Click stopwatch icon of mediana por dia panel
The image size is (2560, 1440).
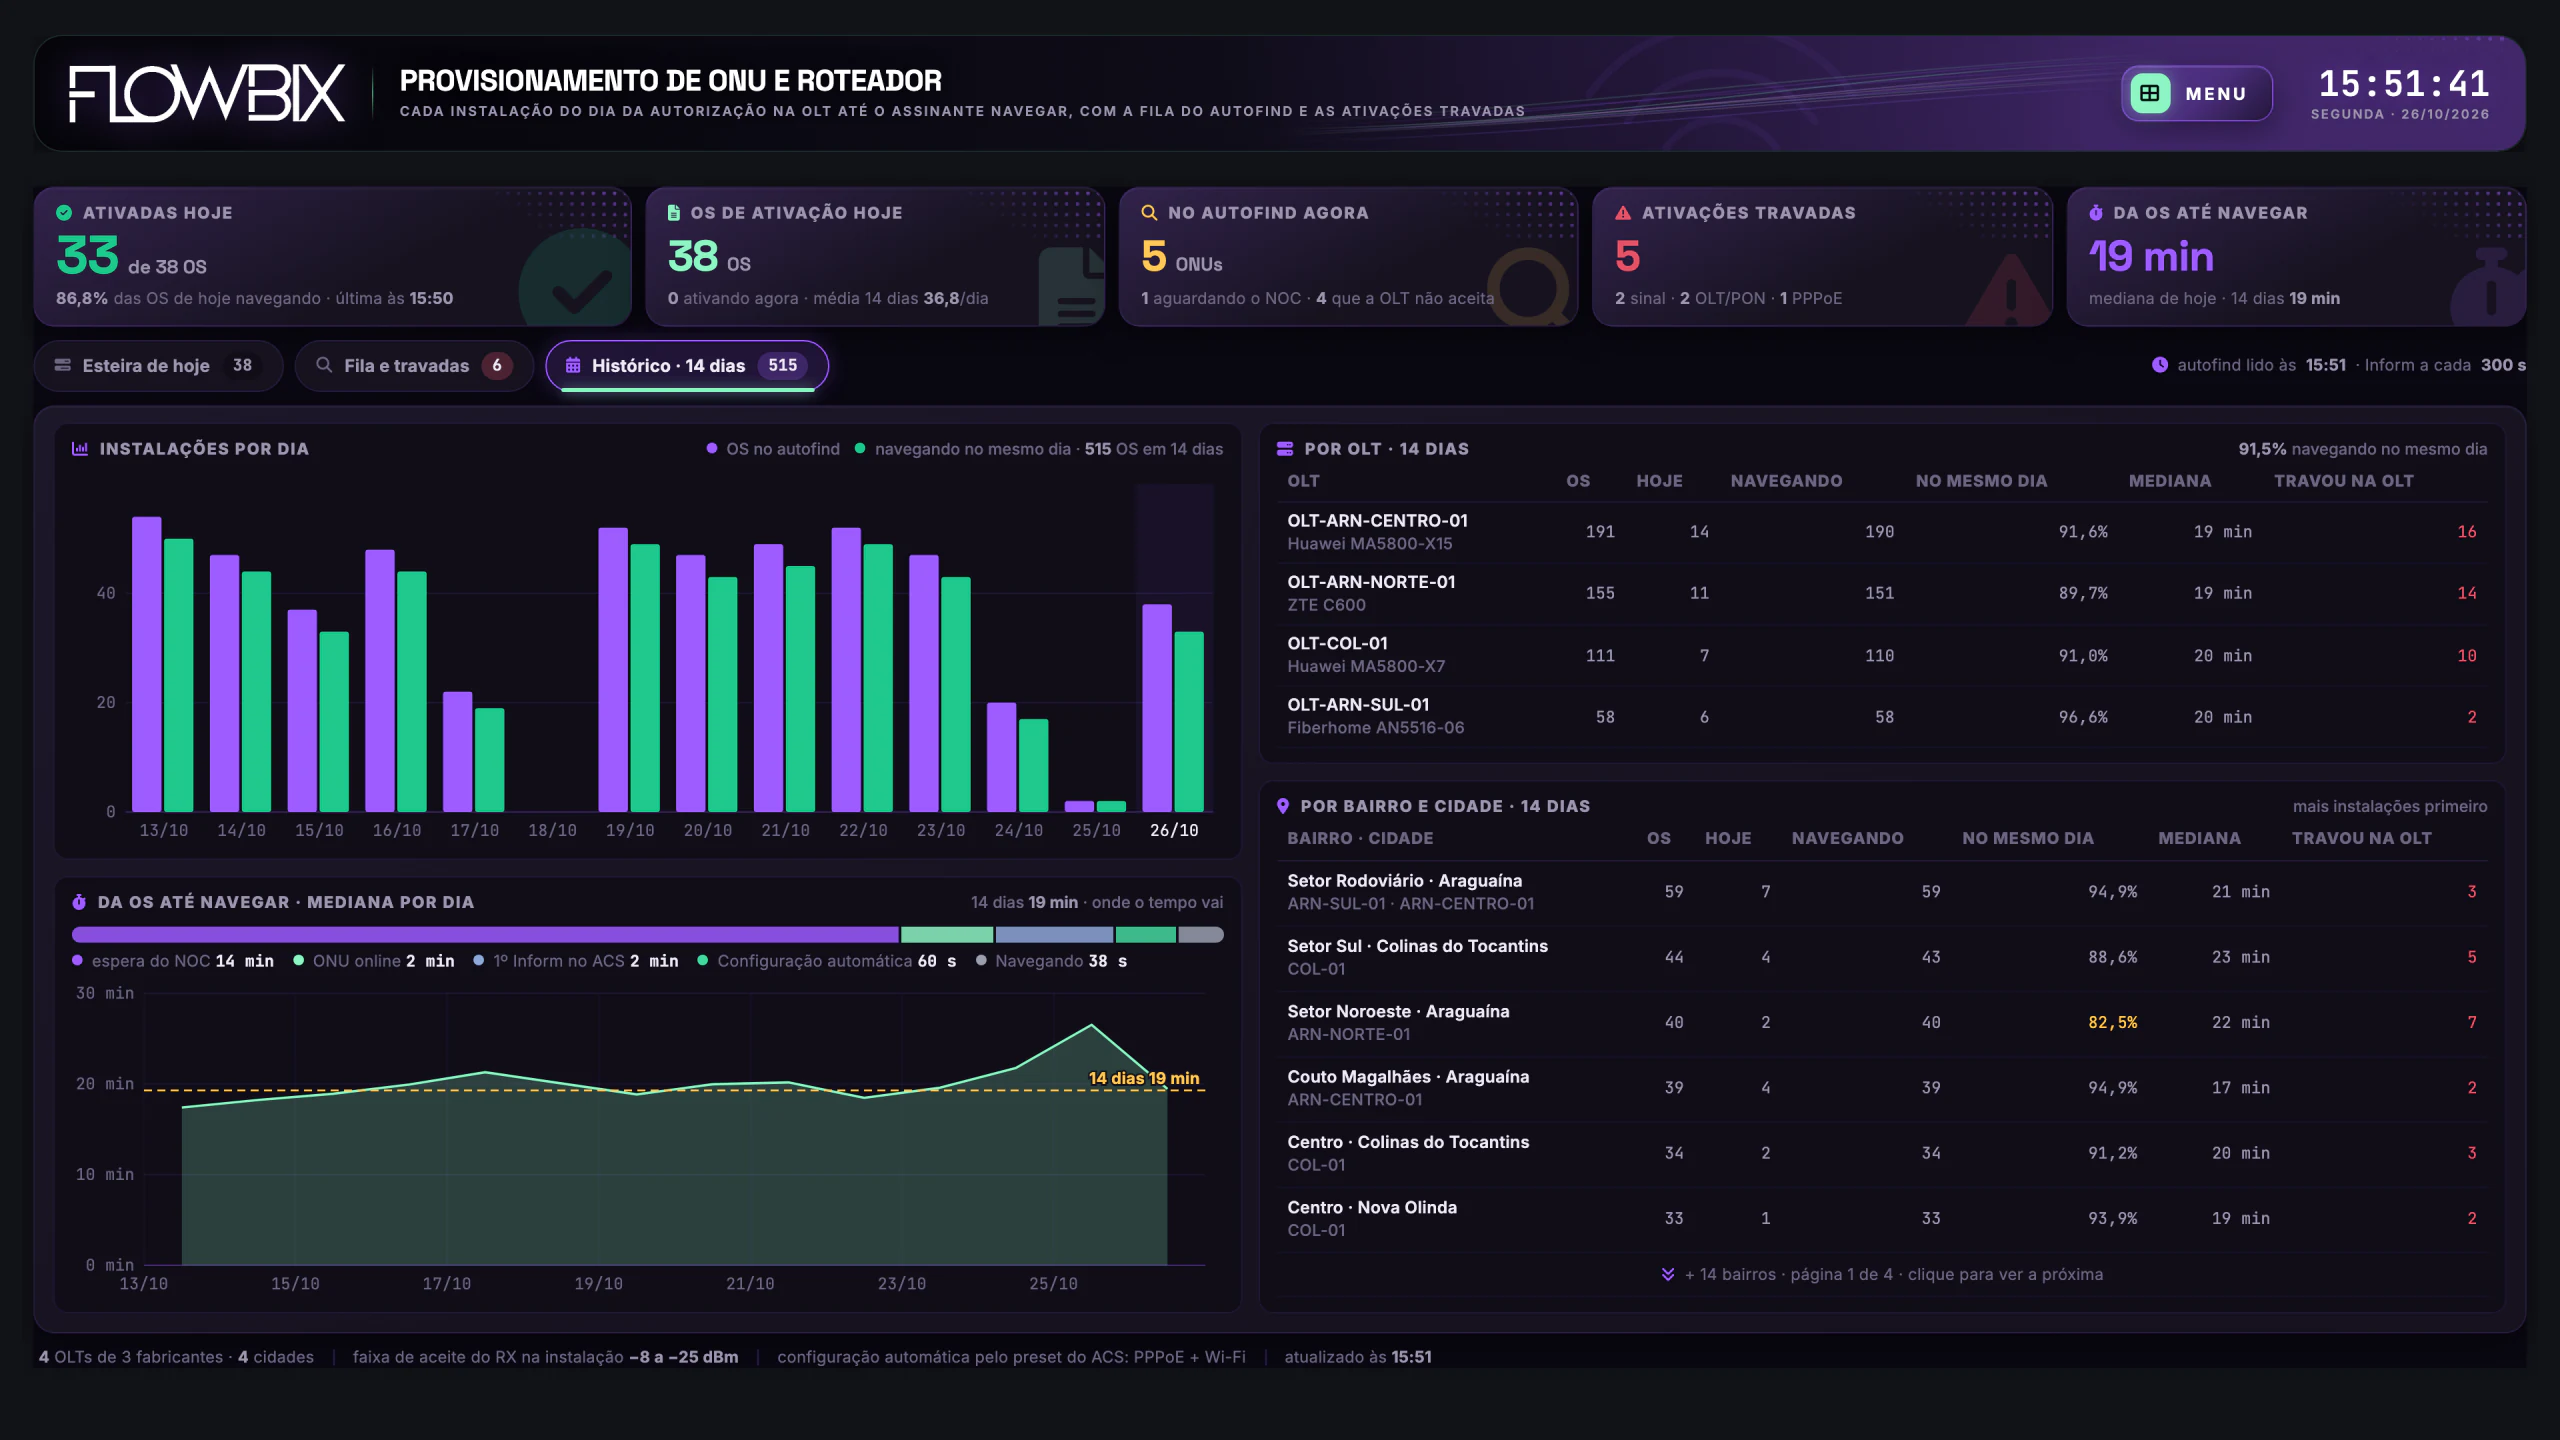[79, 902]
